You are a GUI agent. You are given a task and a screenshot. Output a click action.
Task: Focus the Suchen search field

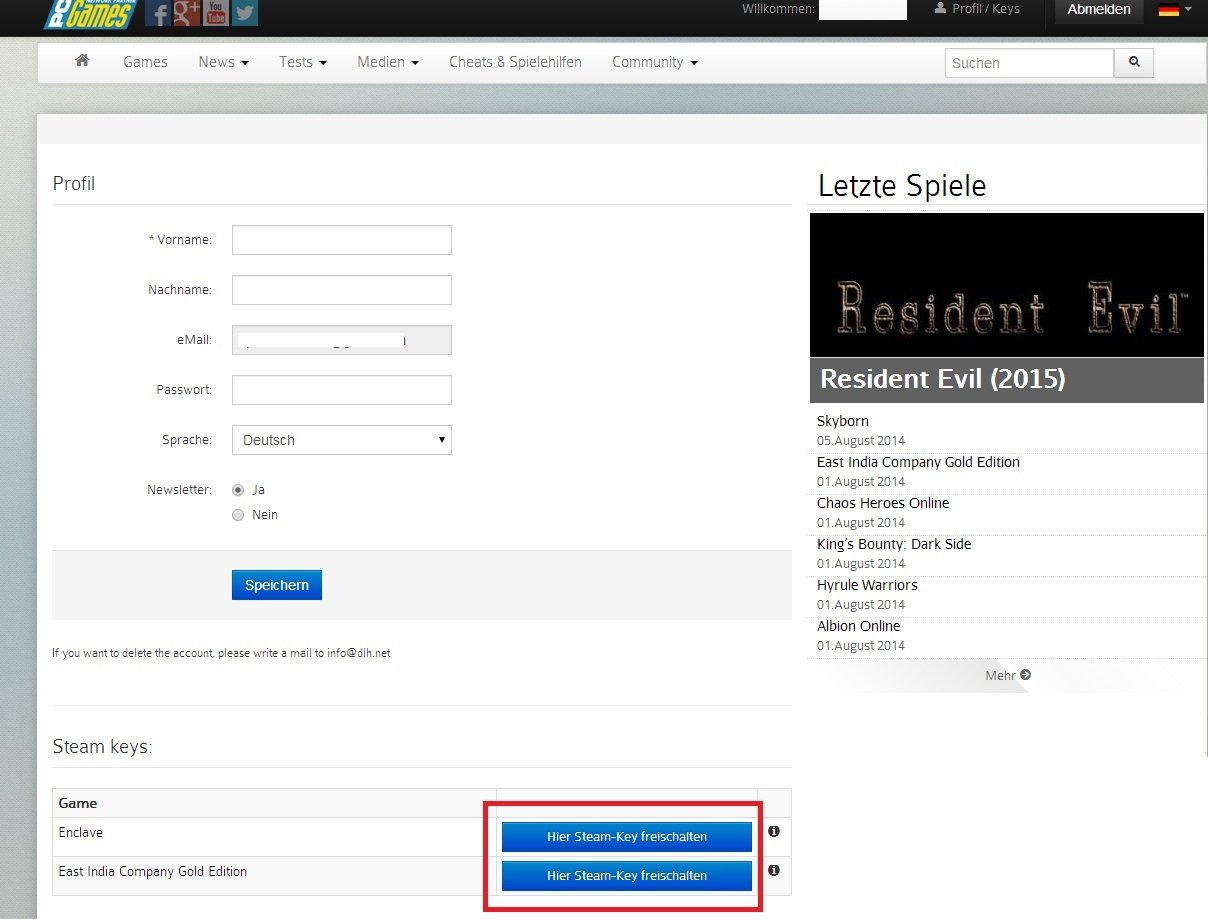pyautogui.click(x=1029, y=63)
